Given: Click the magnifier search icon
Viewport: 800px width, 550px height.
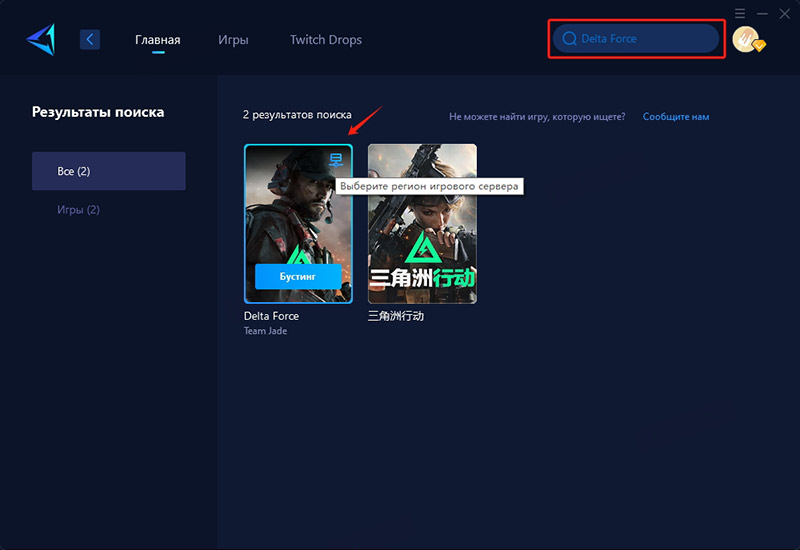Looking at the screenshot, I should (569, 39).
